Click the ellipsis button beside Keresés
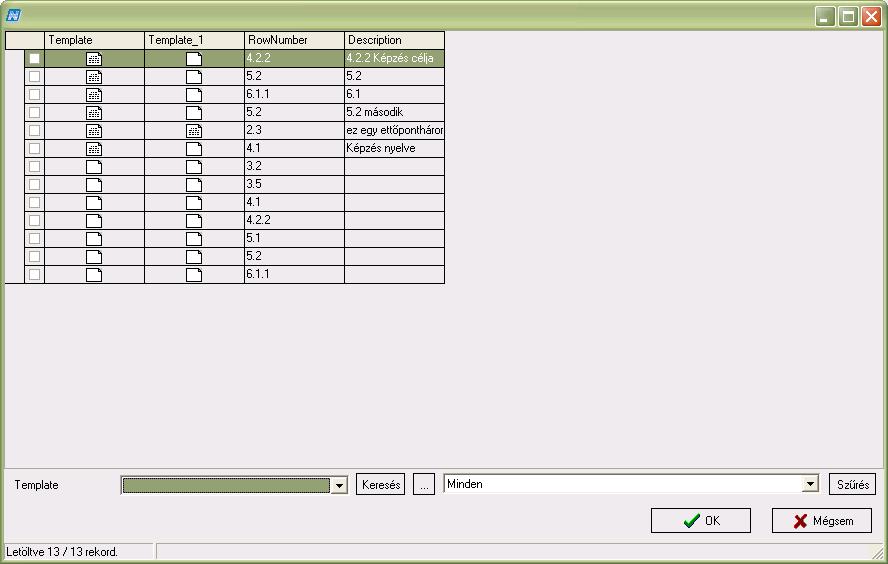 424,485
